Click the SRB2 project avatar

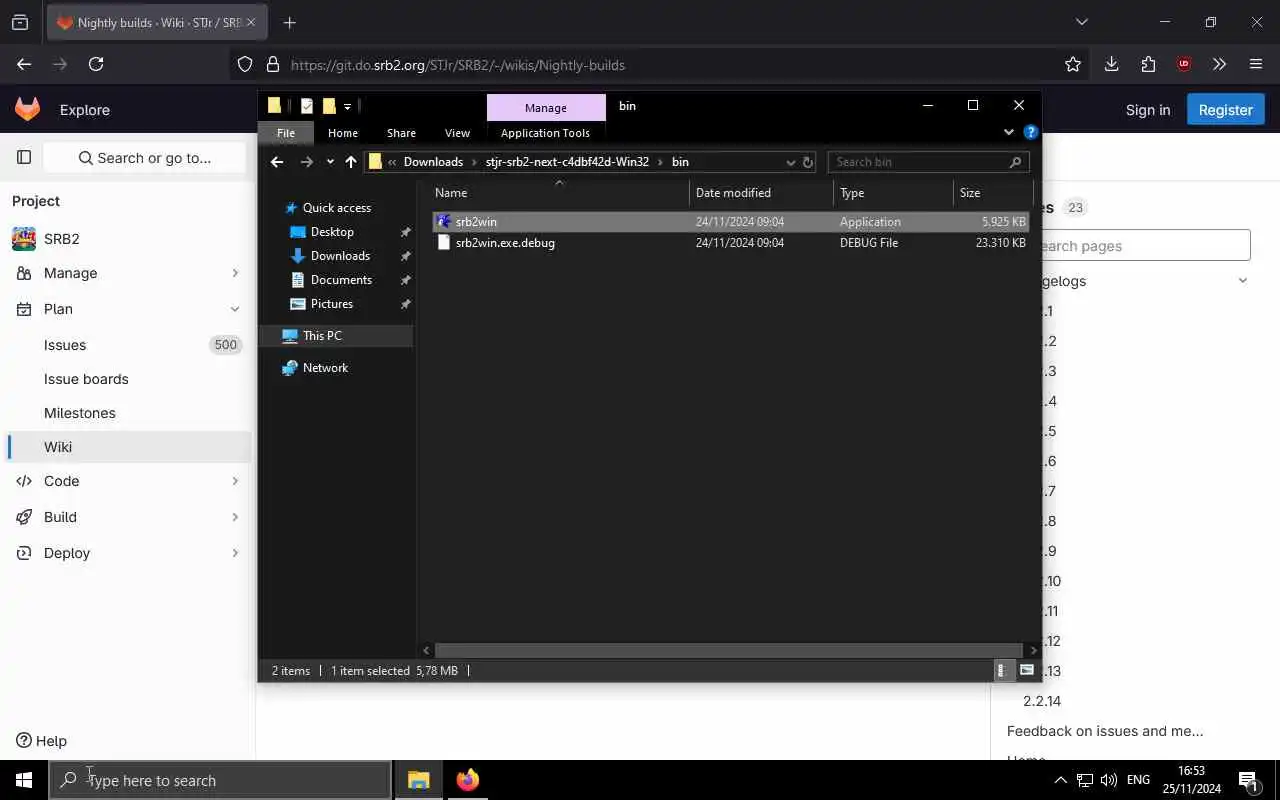pos(24,239)
